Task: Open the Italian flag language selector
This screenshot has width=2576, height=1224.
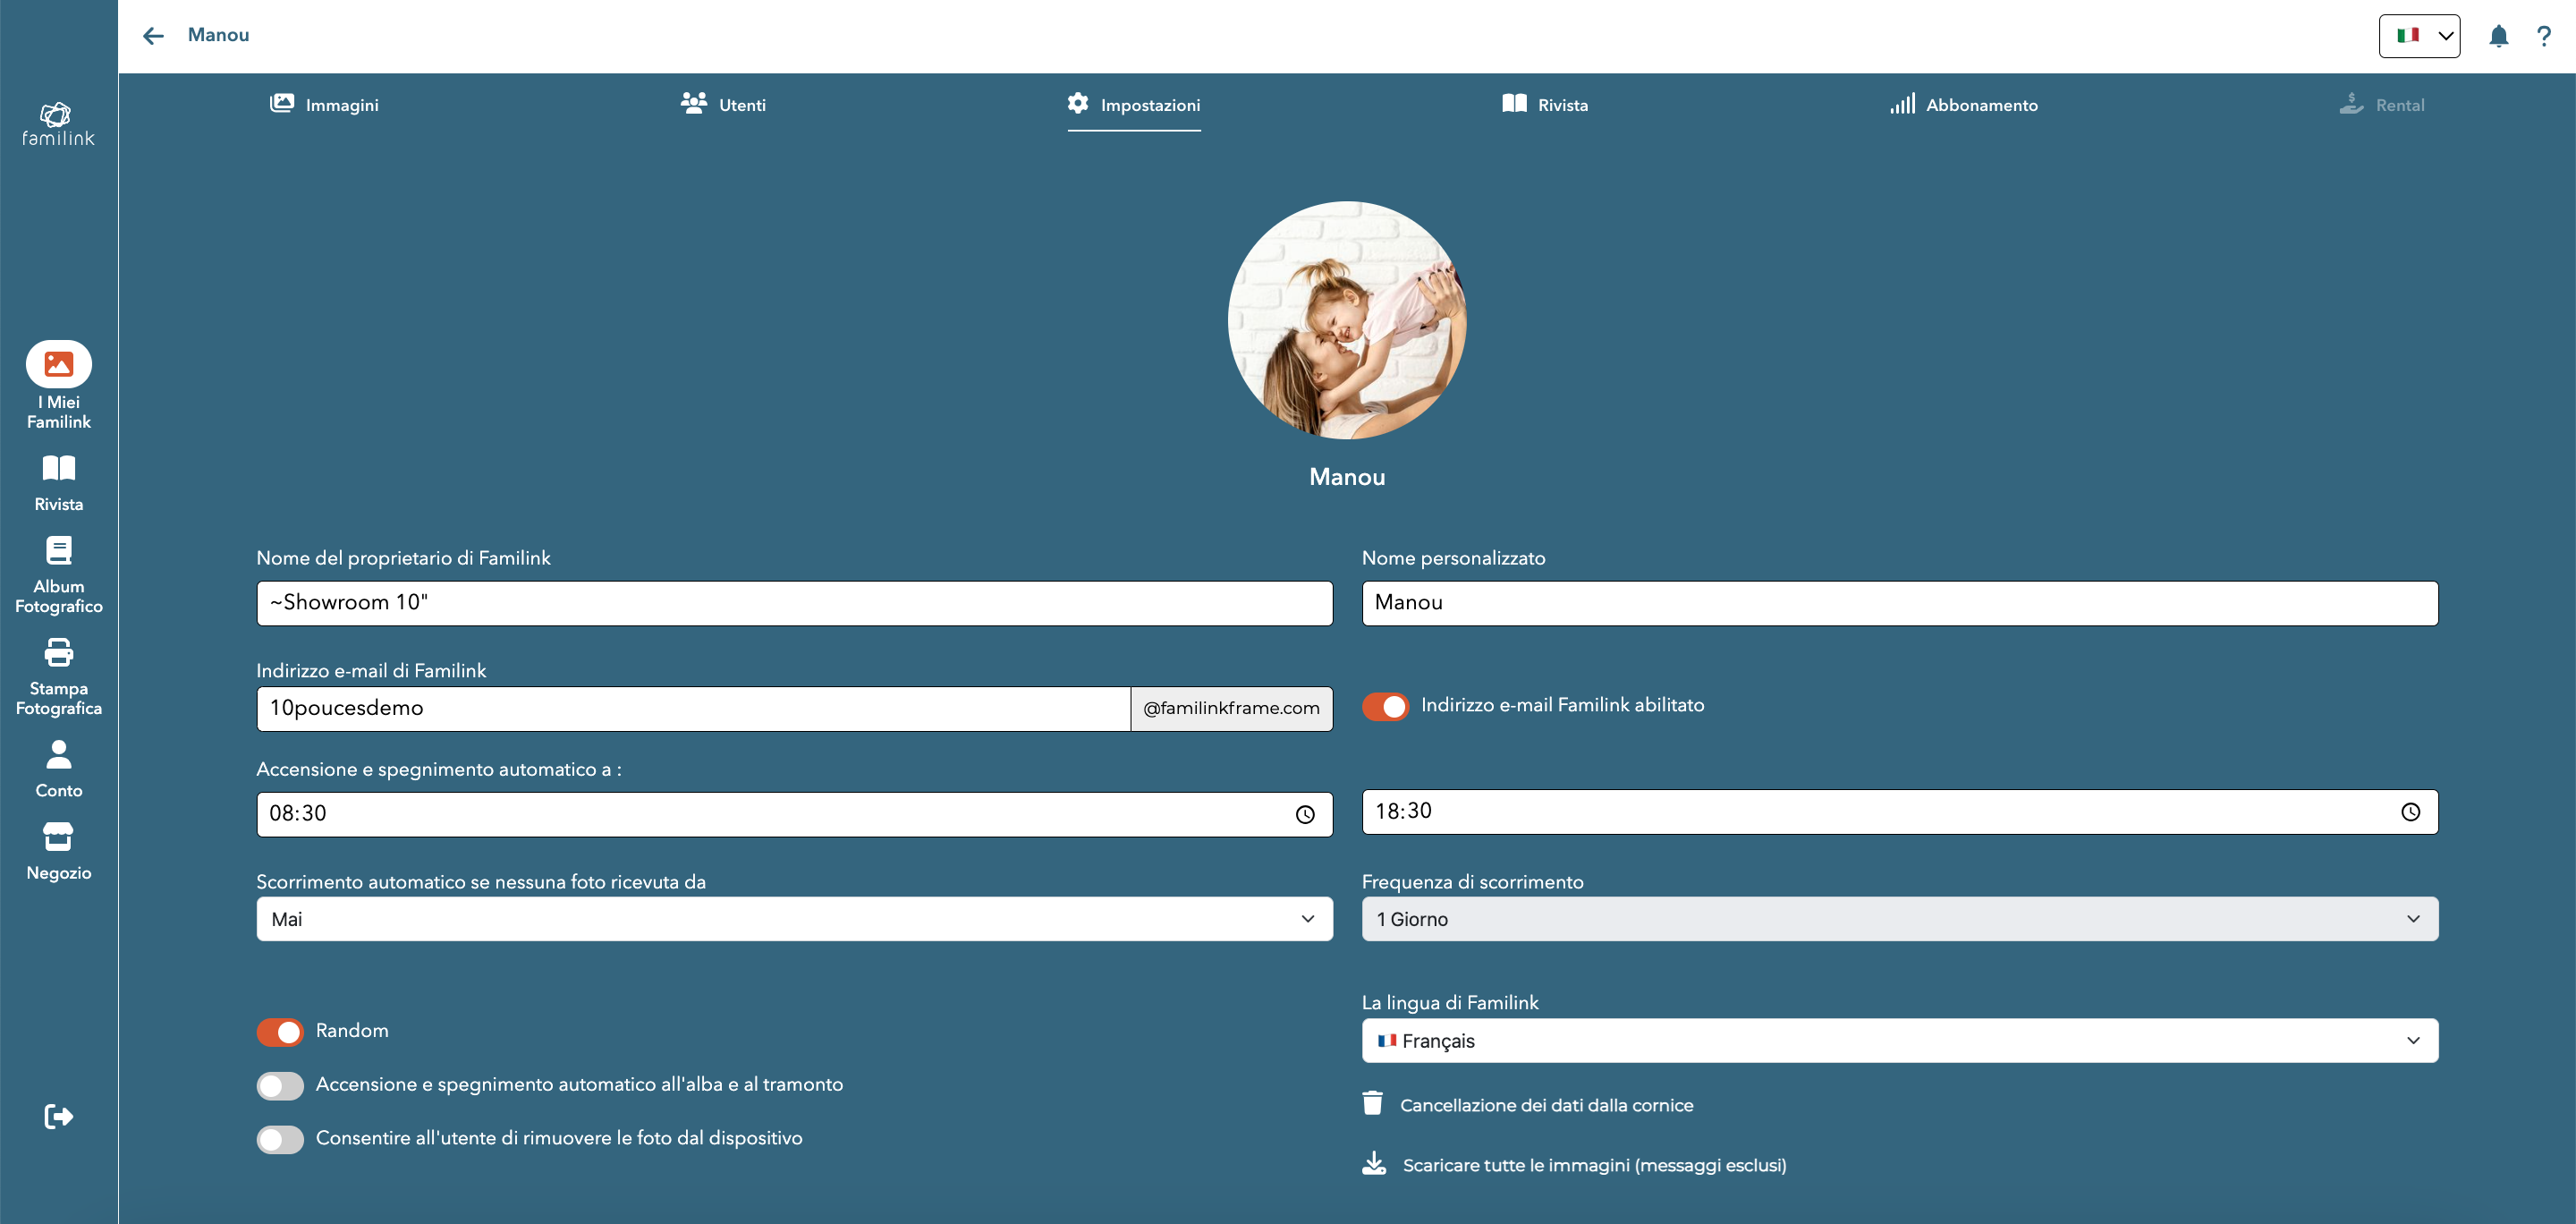Action: 2419,36
